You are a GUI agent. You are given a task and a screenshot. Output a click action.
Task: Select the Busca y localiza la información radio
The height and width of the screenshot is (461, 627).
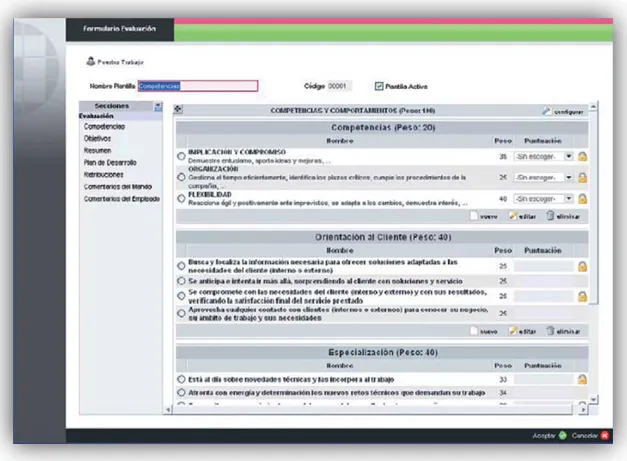181,265
